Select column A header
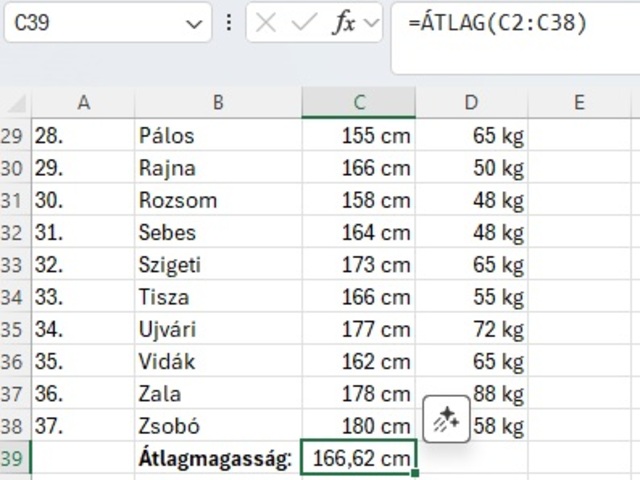Image resolution: width=640 pixels, height=480 pixels. (x=83, y=102)
